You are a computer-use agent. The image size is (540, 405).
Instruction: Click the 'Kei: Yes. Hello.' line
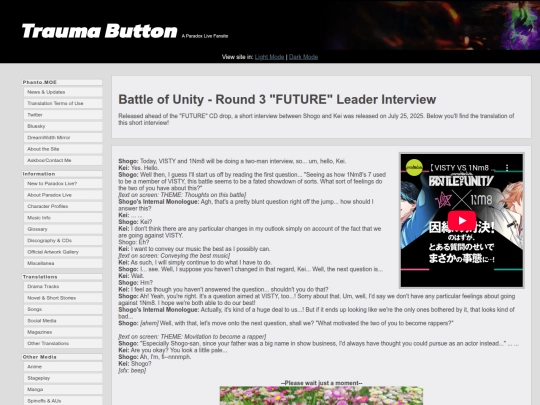click(x=138, y=168)
